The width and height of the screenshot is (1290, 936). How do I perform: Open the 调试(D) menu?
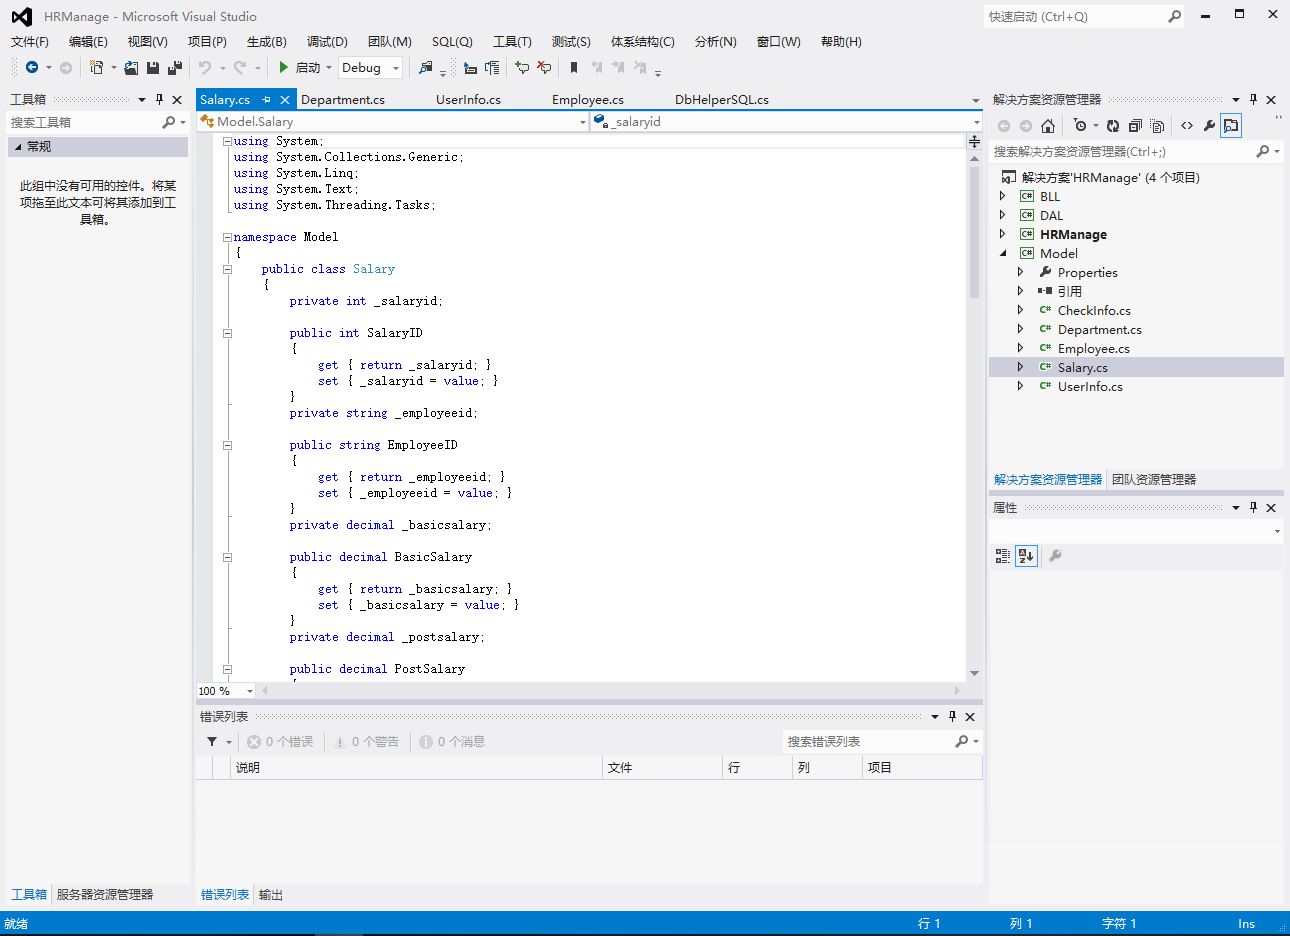pos(327,42)
